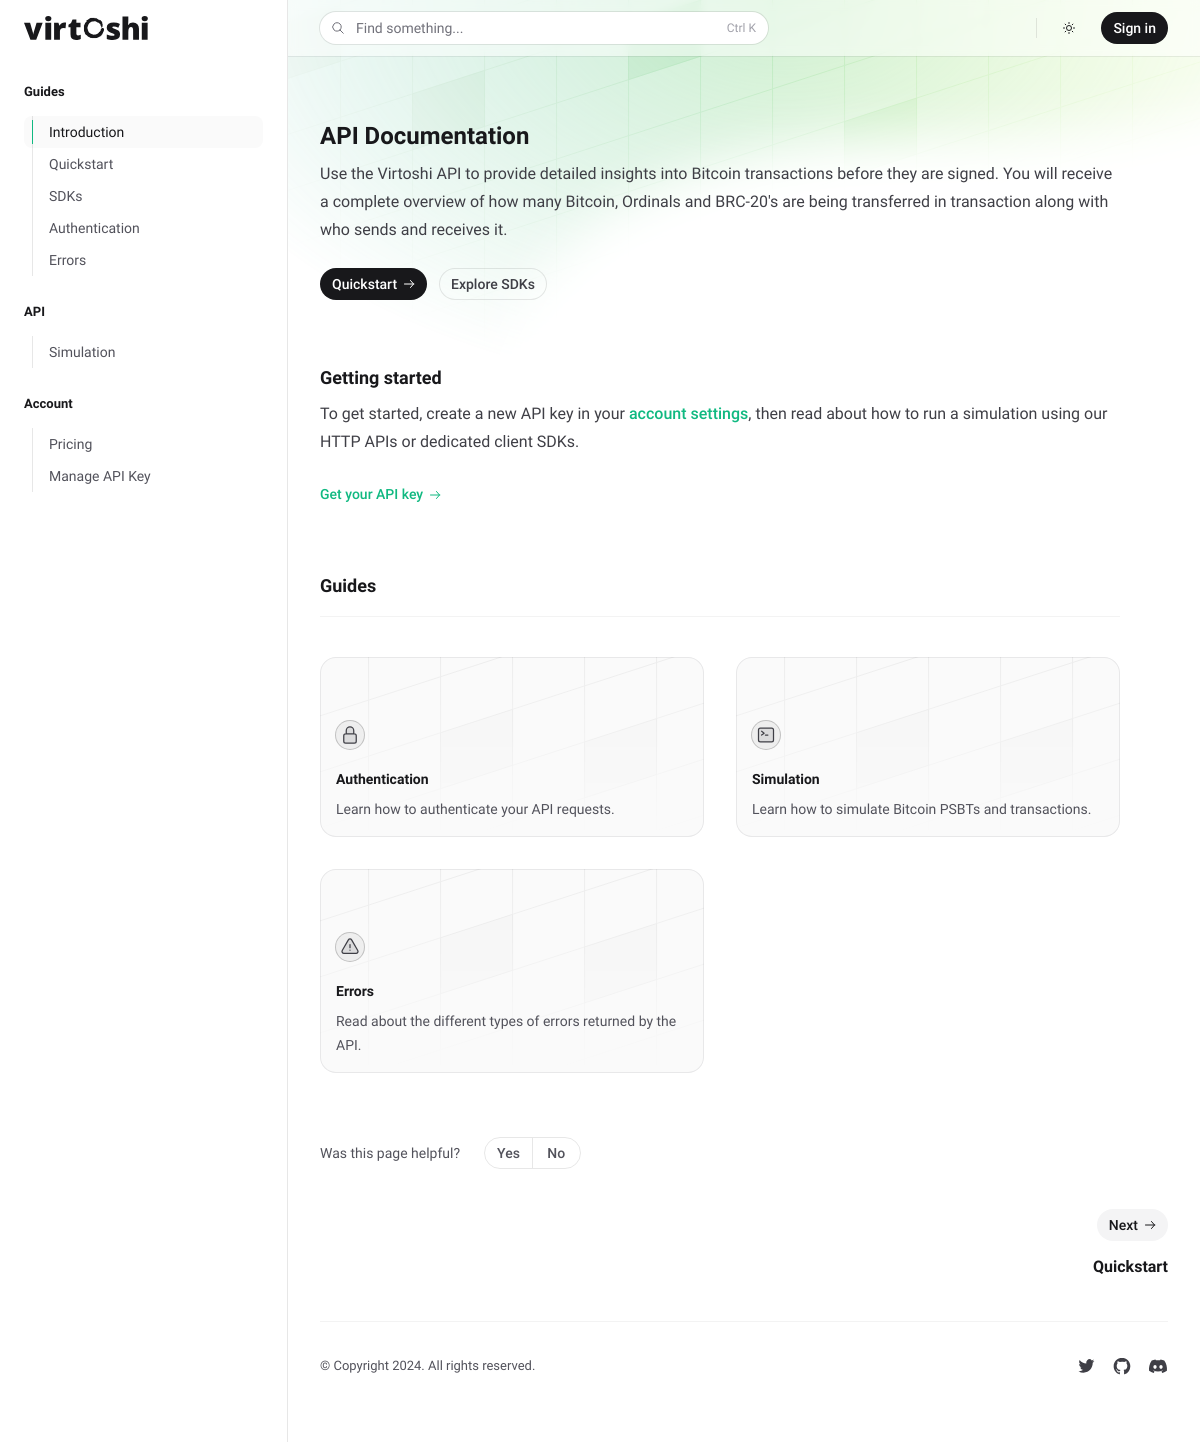Click the Virtoshi logo
The height and width of the screenshot is (1442, 1200).
point(86,28)
